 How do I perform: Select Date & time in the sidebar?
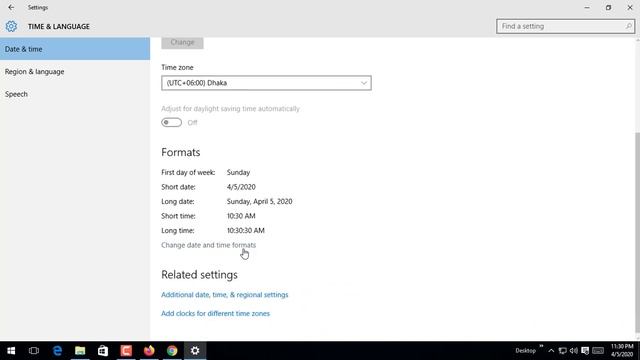(x=75, y=49)
